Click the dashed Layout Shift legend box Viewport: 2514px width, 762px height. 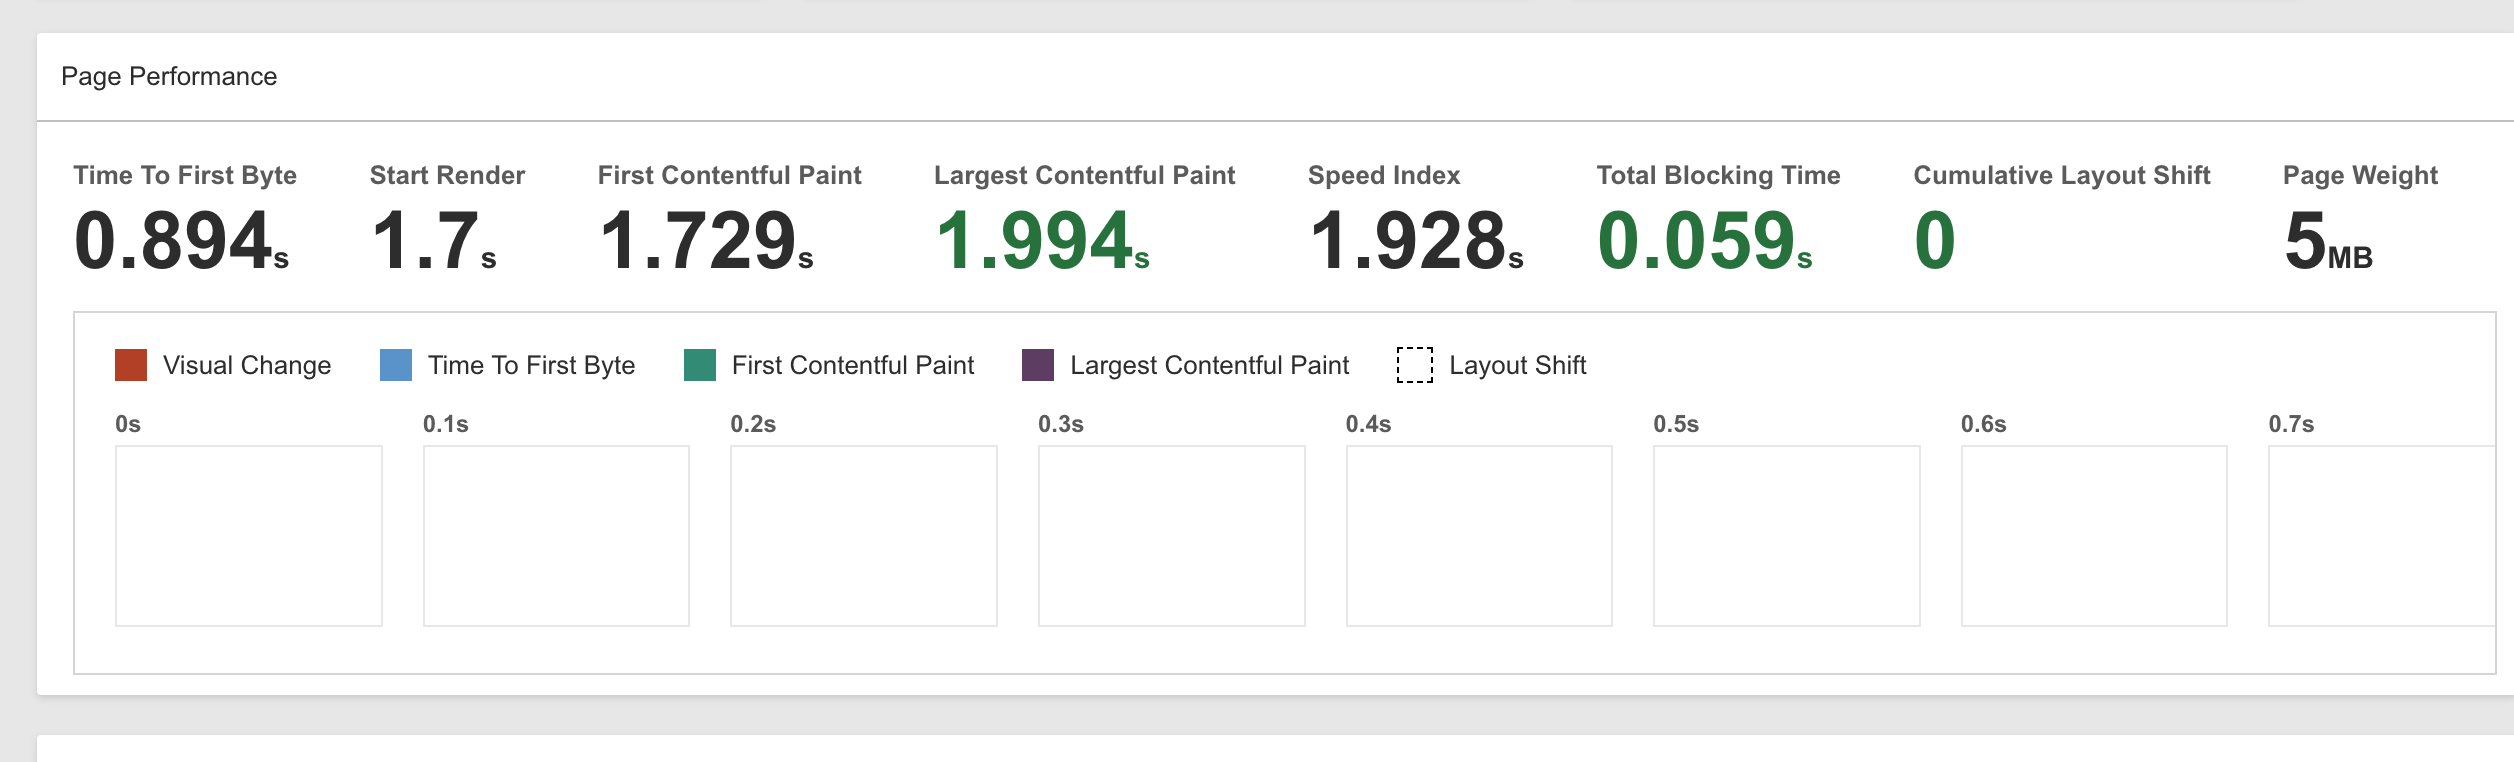1414,365
